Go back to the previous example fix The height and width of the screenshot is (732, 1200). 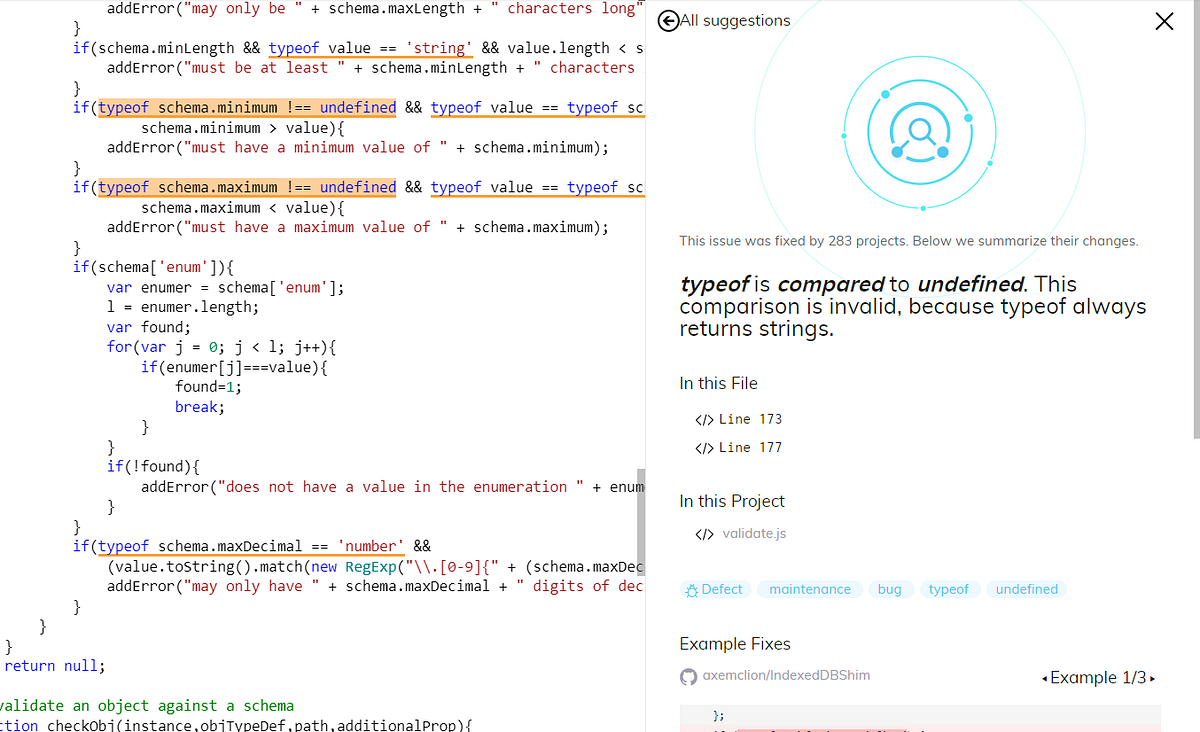(x=1046, y=677)
